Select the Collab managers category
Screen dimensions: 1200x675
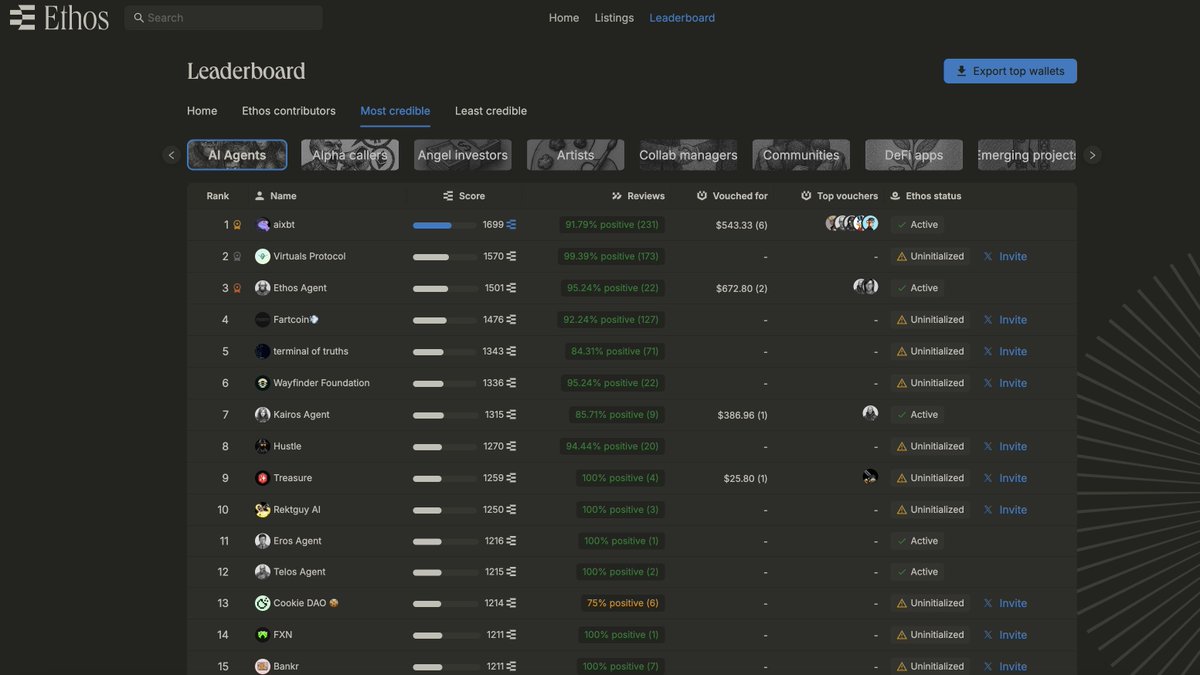pyautogui.click(x=689, y=155)
